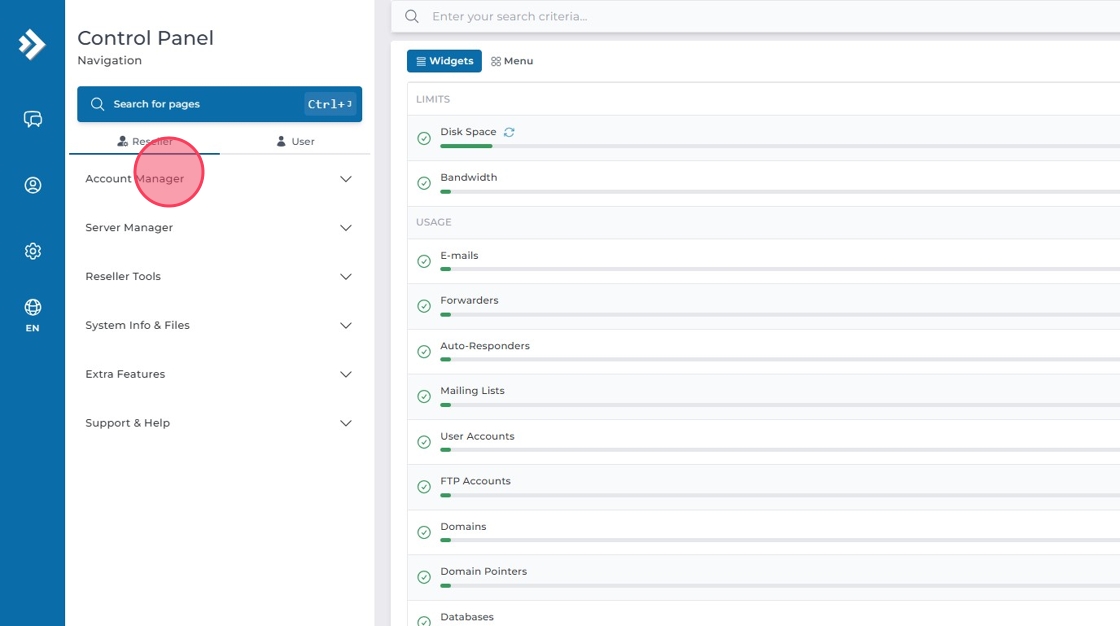The width and height of the screenshot is (1120, 626).
Task: Open the messages chat icon in sidebar
Action: [33, 119]
